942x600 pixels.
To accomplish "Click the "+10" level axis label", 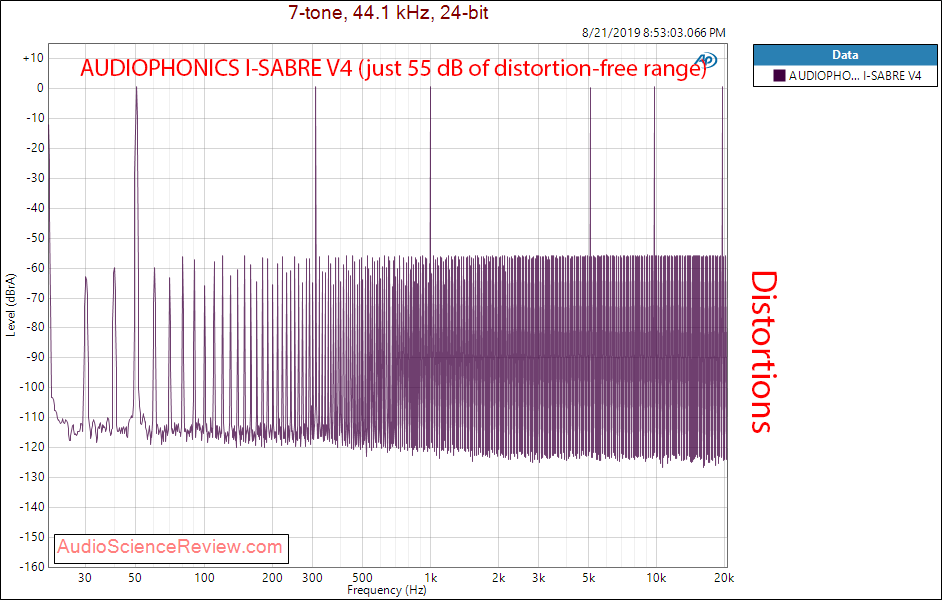I will click(x=32, y=58).
